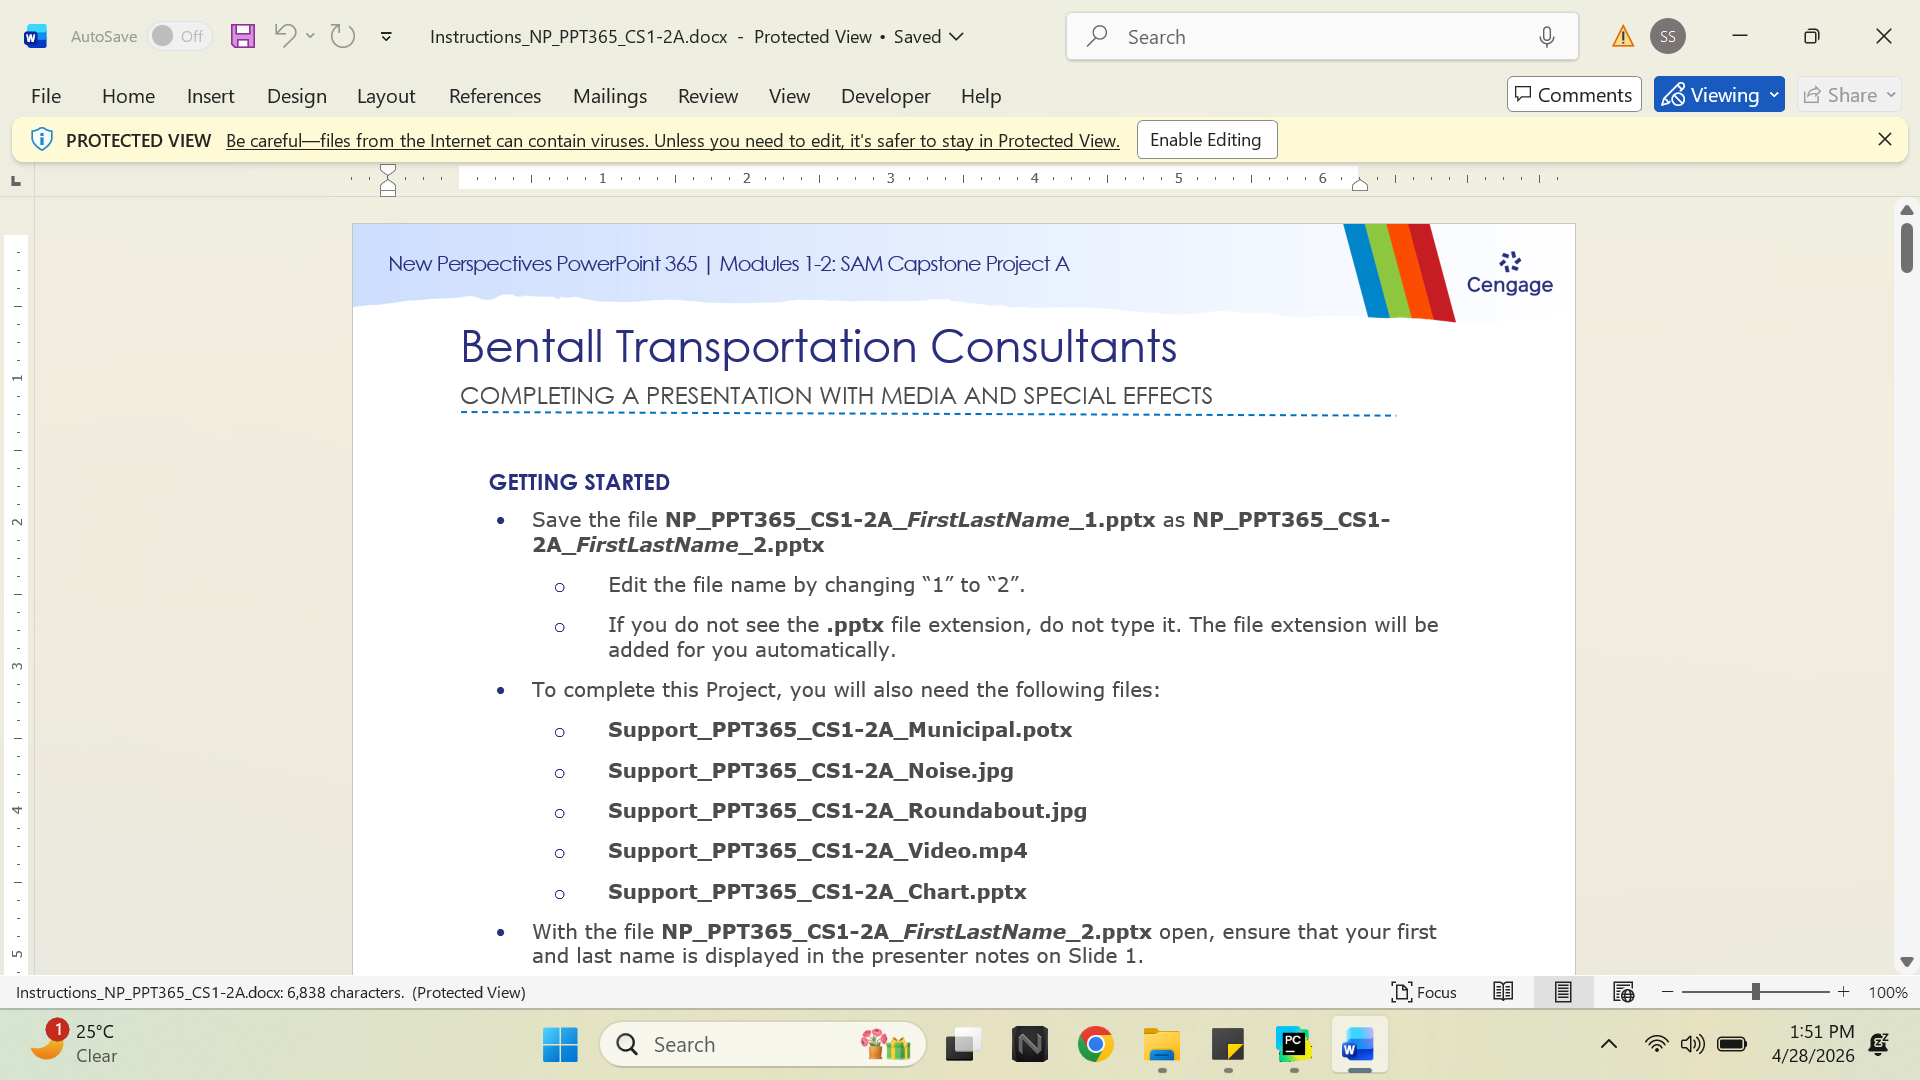Select the References tab
Viewport: 1920px width, 1080px height.
point(495,96)
